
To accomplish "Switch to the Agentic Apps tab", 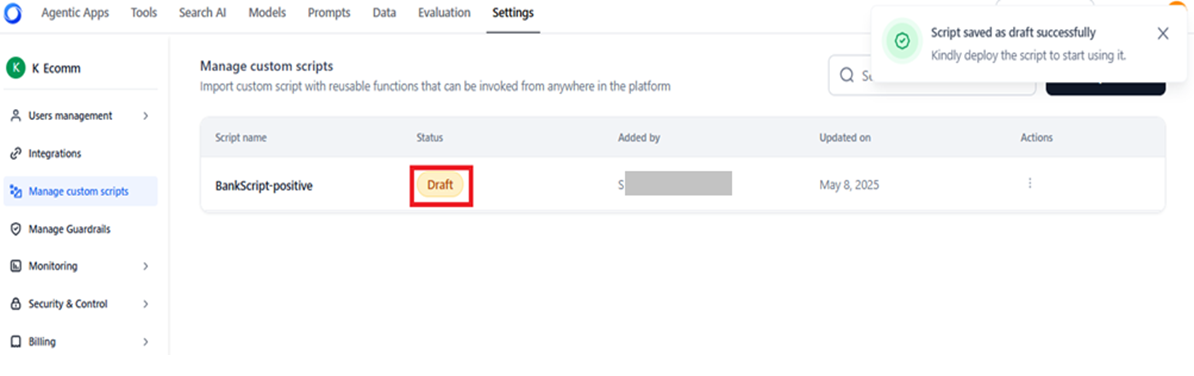I will click(75, 13).
